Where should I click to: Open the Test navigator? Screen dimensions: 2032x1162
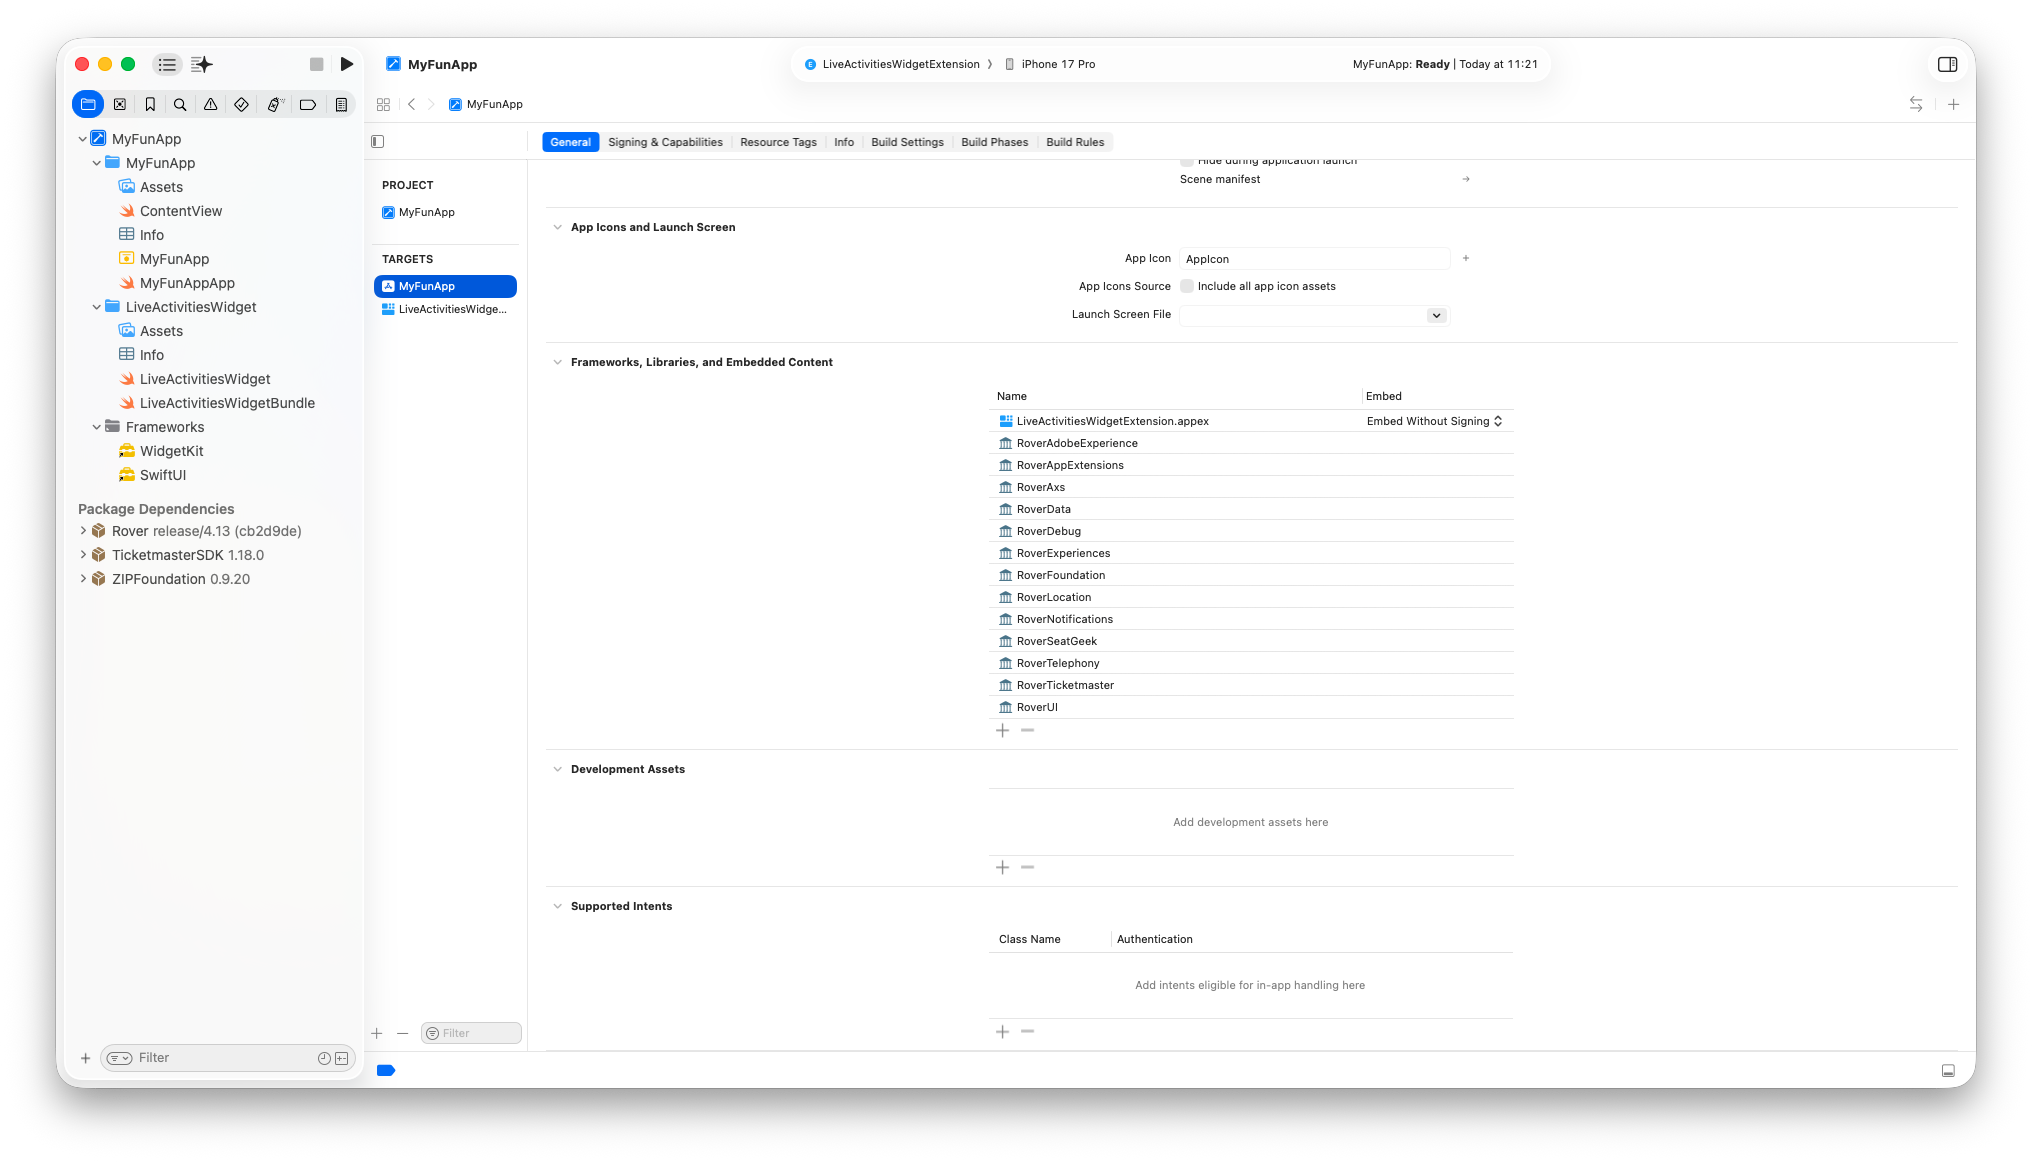[240, 104]
